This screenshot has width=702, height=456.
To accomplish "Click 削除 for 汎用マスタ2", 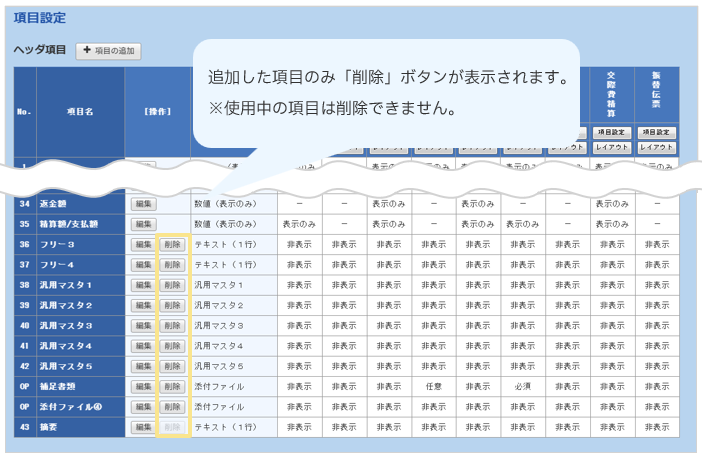I will [x=172, y=306].
